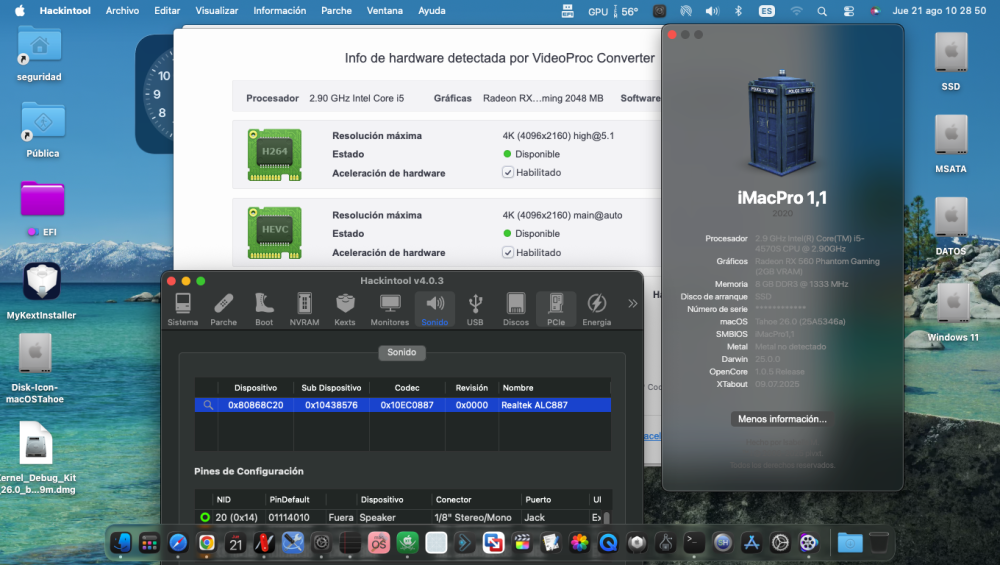Screen dimensions: 1000x565
Task: Show more toolbar items in Hackintool
Action: tap(632, 304)
